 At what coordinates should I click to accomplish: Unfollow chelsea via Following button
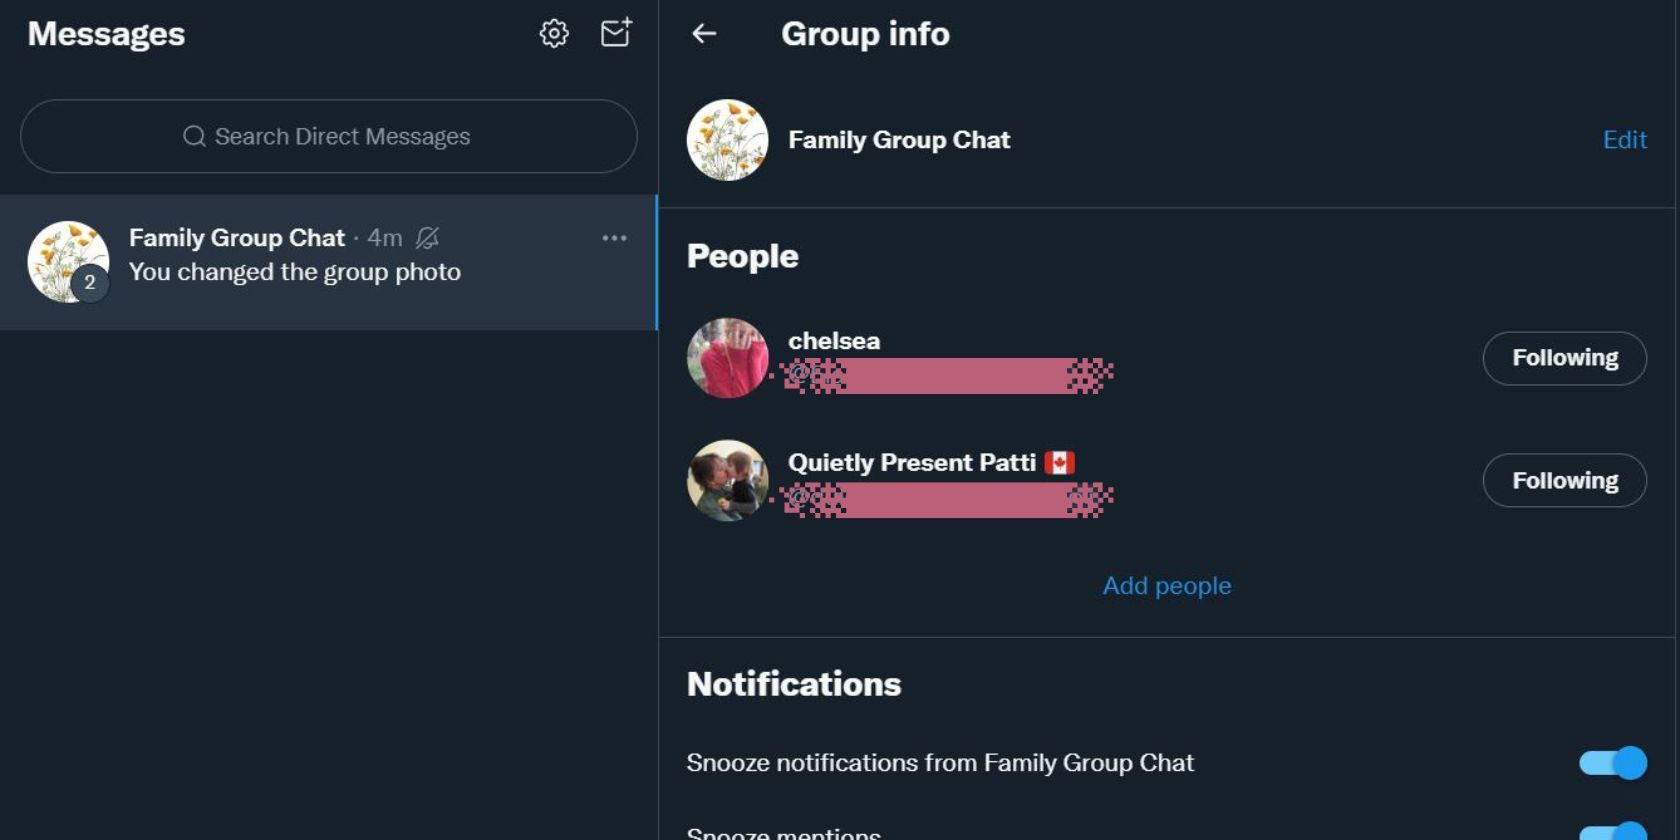click(1564, 358)
